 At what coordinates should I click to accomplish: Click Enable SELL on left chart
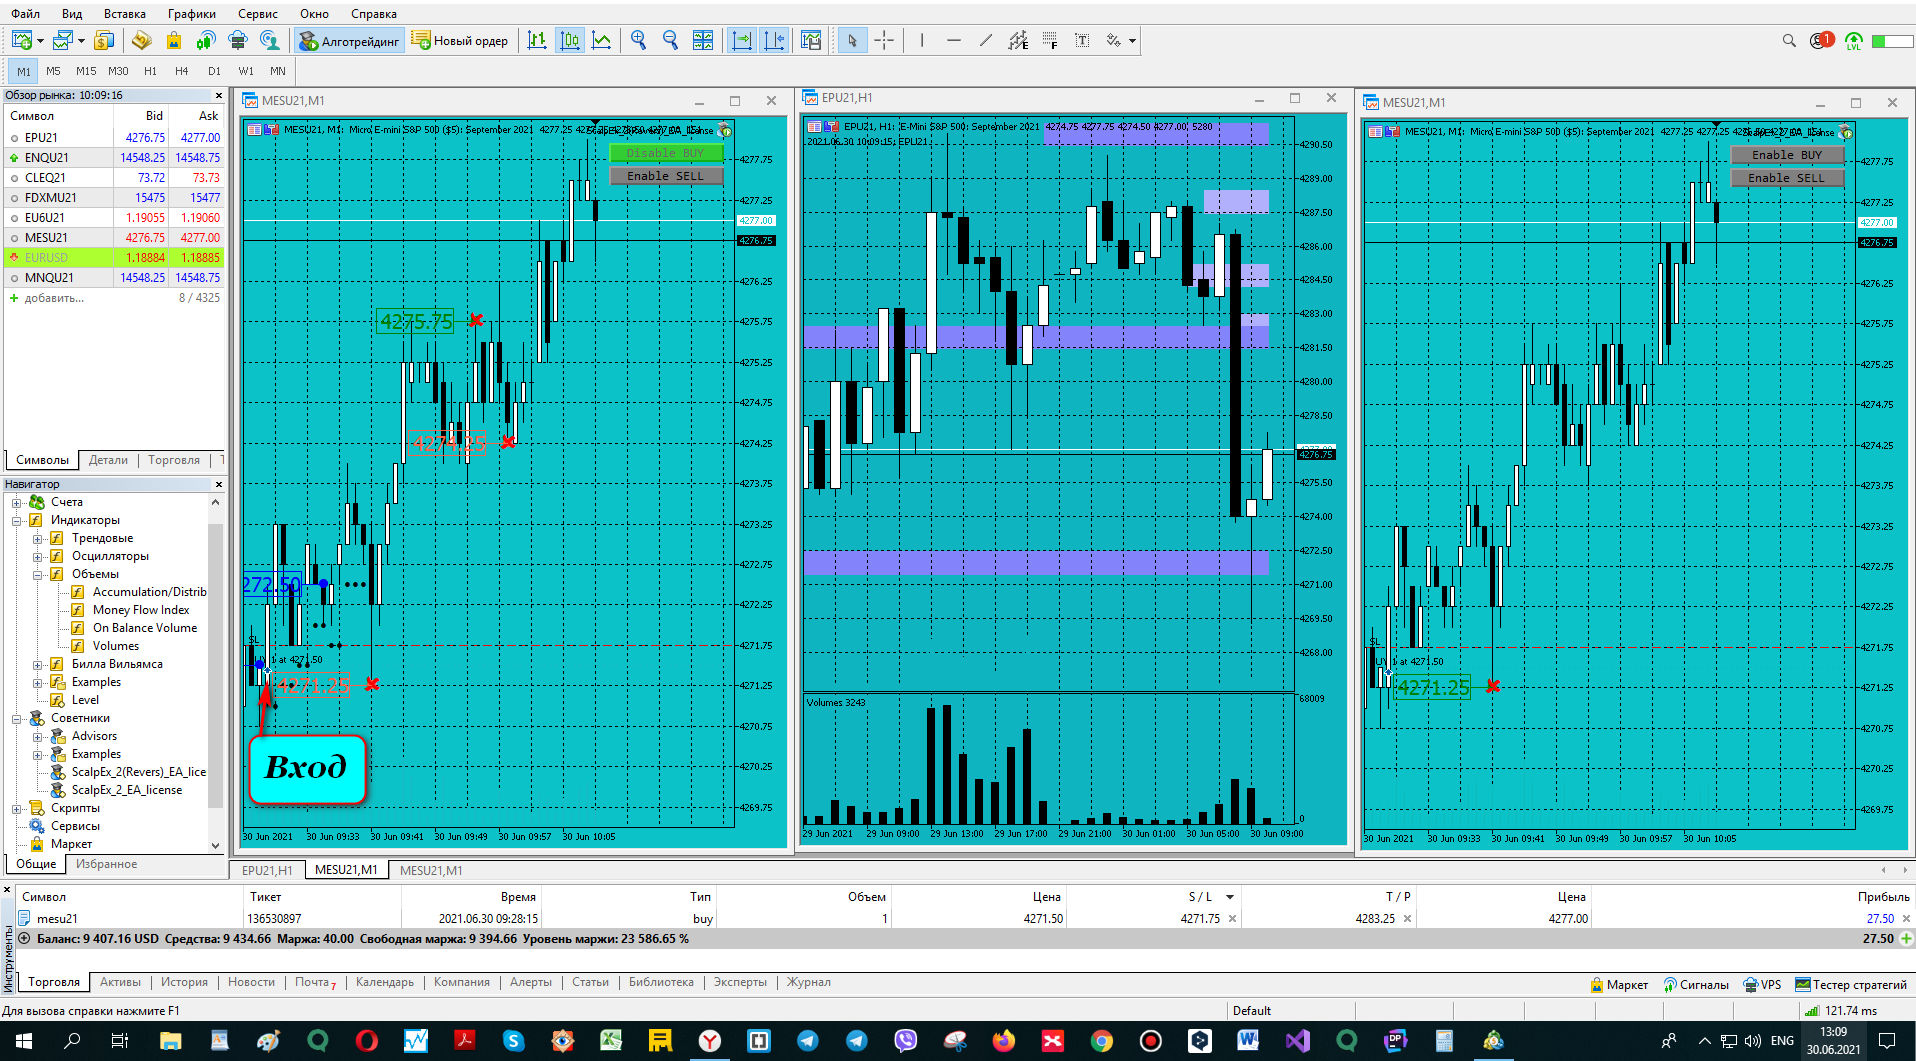pos(665,176)
